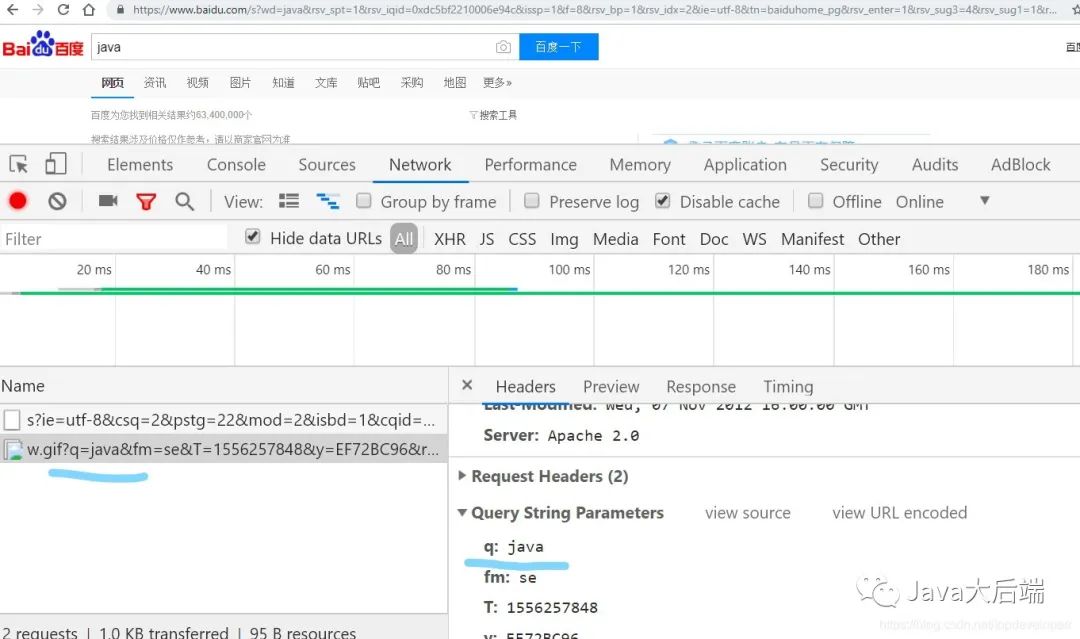
Task: Expand Request Headers (2) section
Action: pos(462,475)
